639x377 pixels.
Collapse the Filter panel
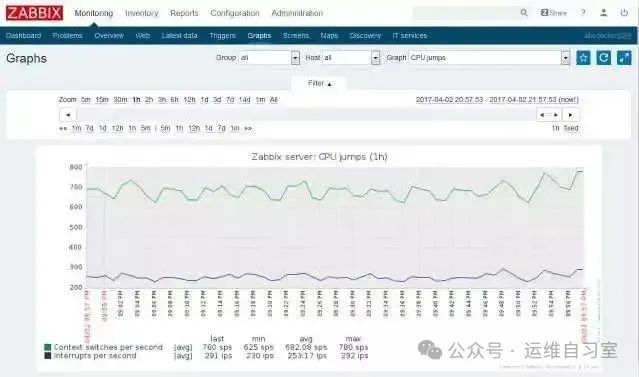319,83
